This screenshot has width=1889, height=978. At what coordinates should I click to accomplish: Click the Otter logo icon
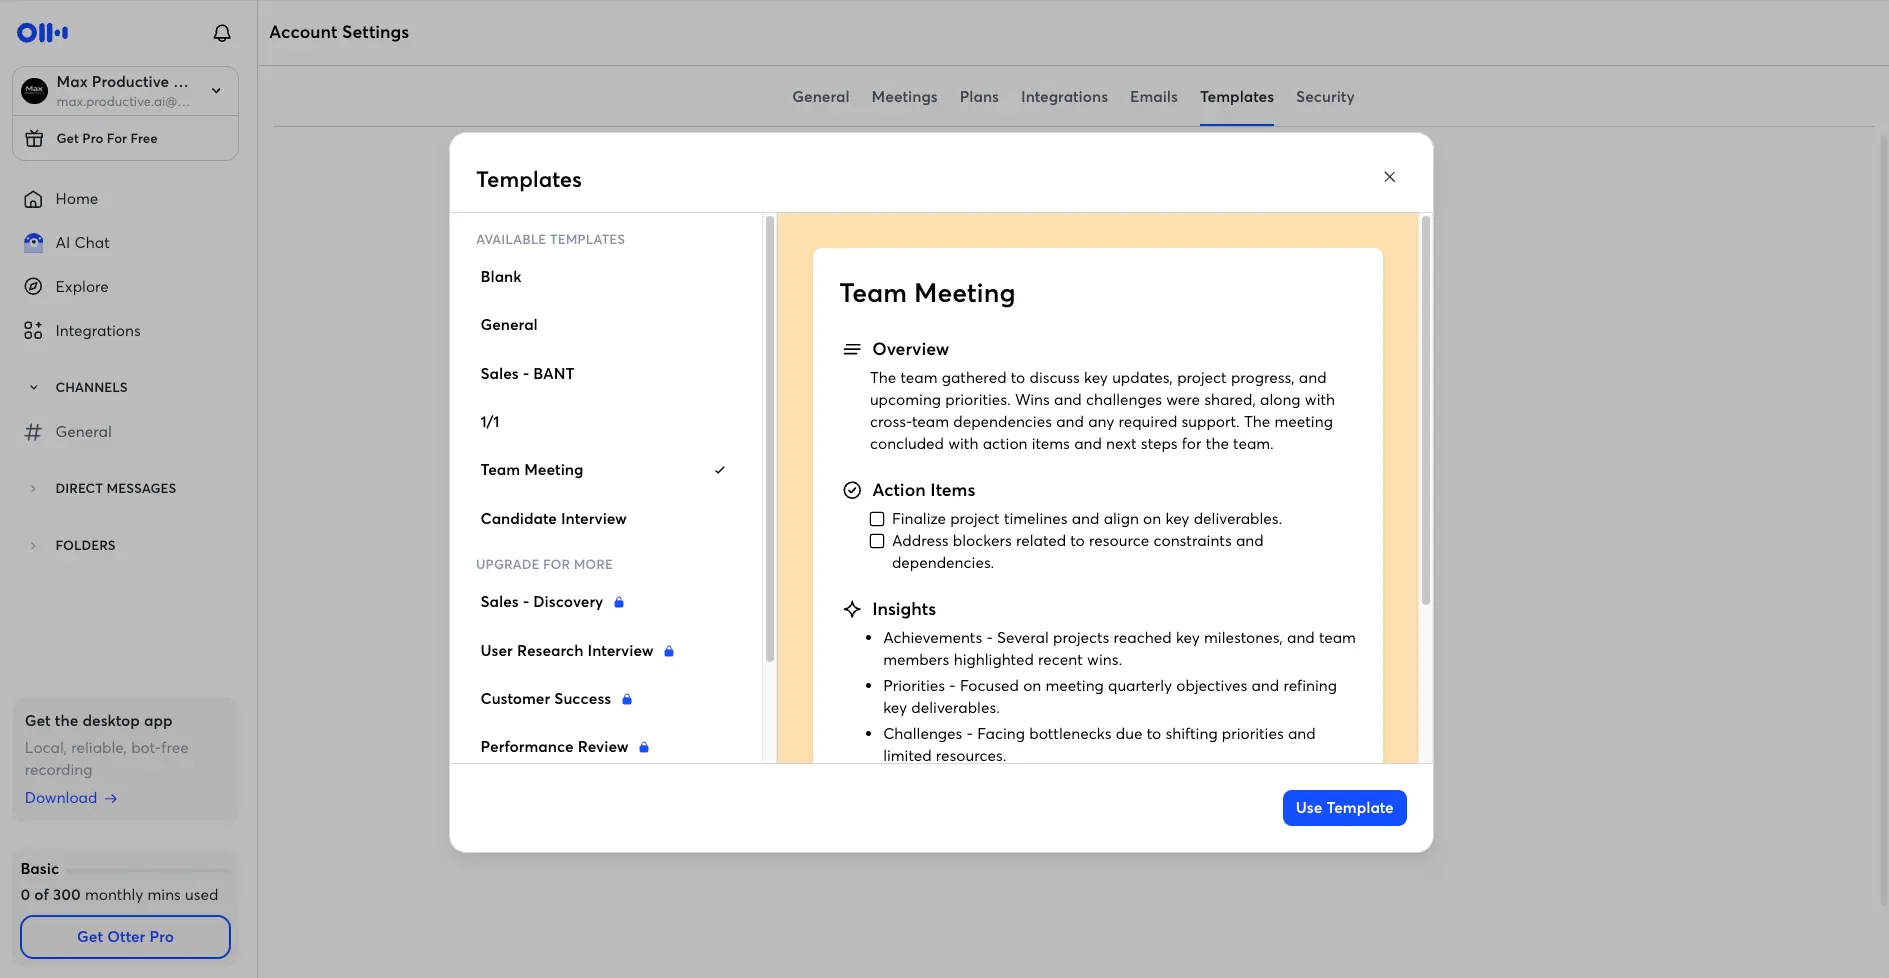tap(43, 33)
